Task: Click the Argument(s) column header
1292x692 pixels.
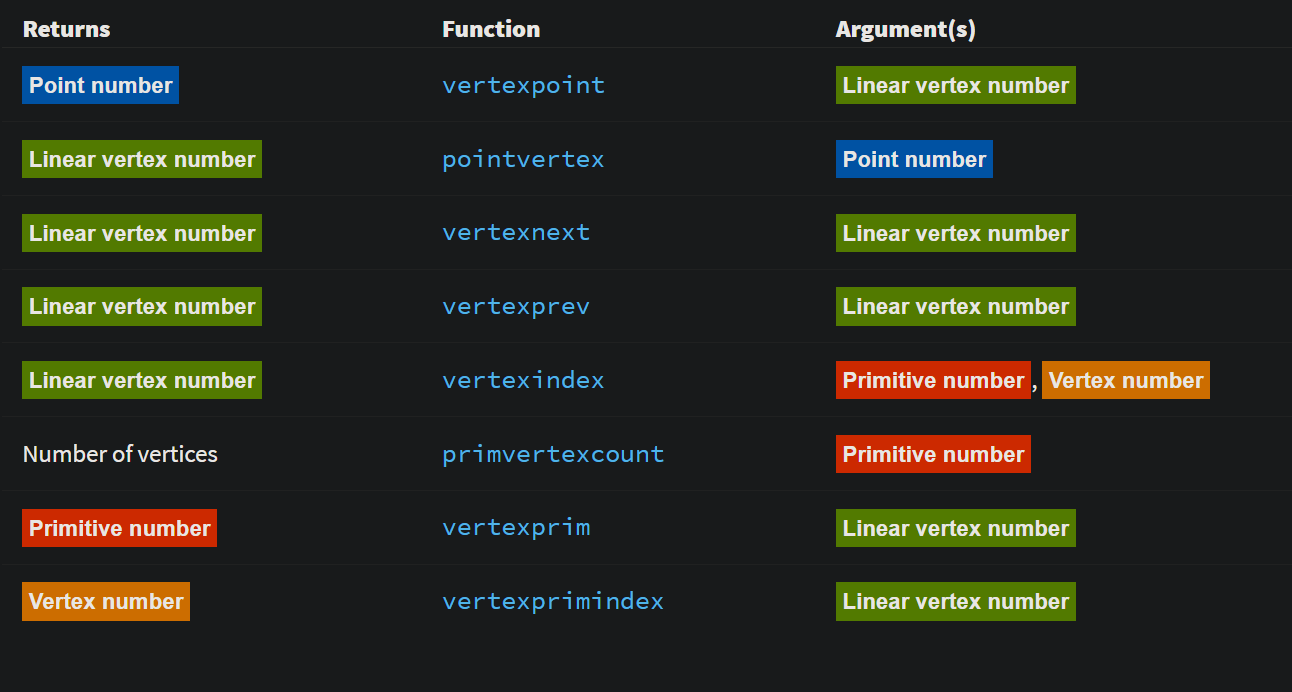Action: click(x=905, y=30)
